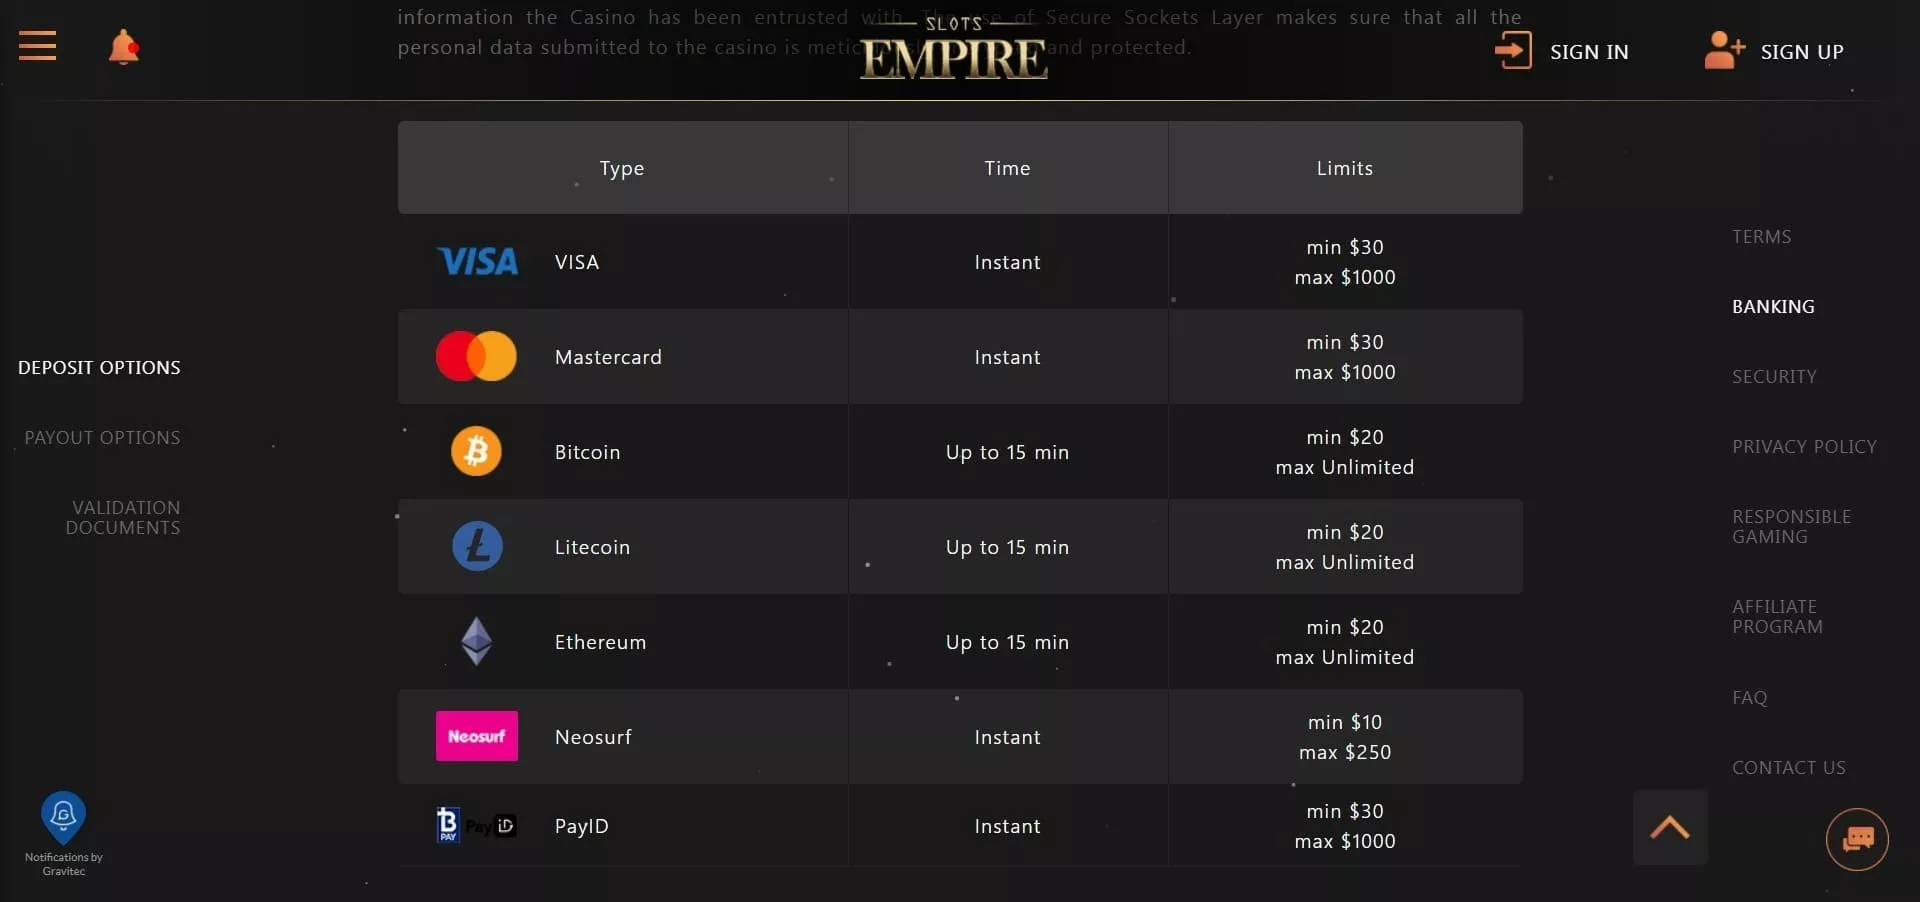1920x902 pixels.
Task: Click the Mastercard logo
Action: point(476,356)
